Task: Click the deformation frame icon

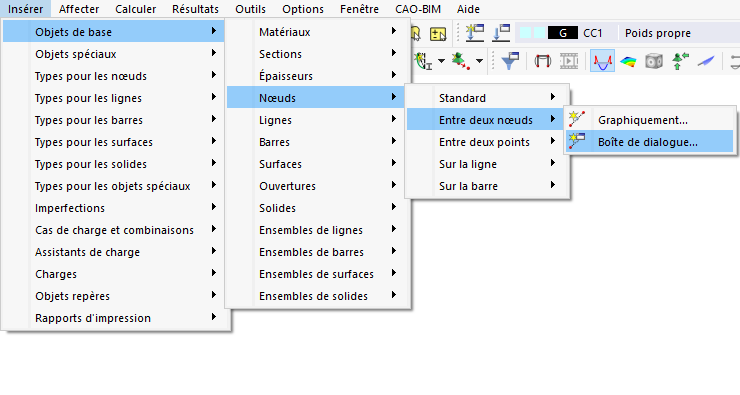Action: [x=542, y=61]
